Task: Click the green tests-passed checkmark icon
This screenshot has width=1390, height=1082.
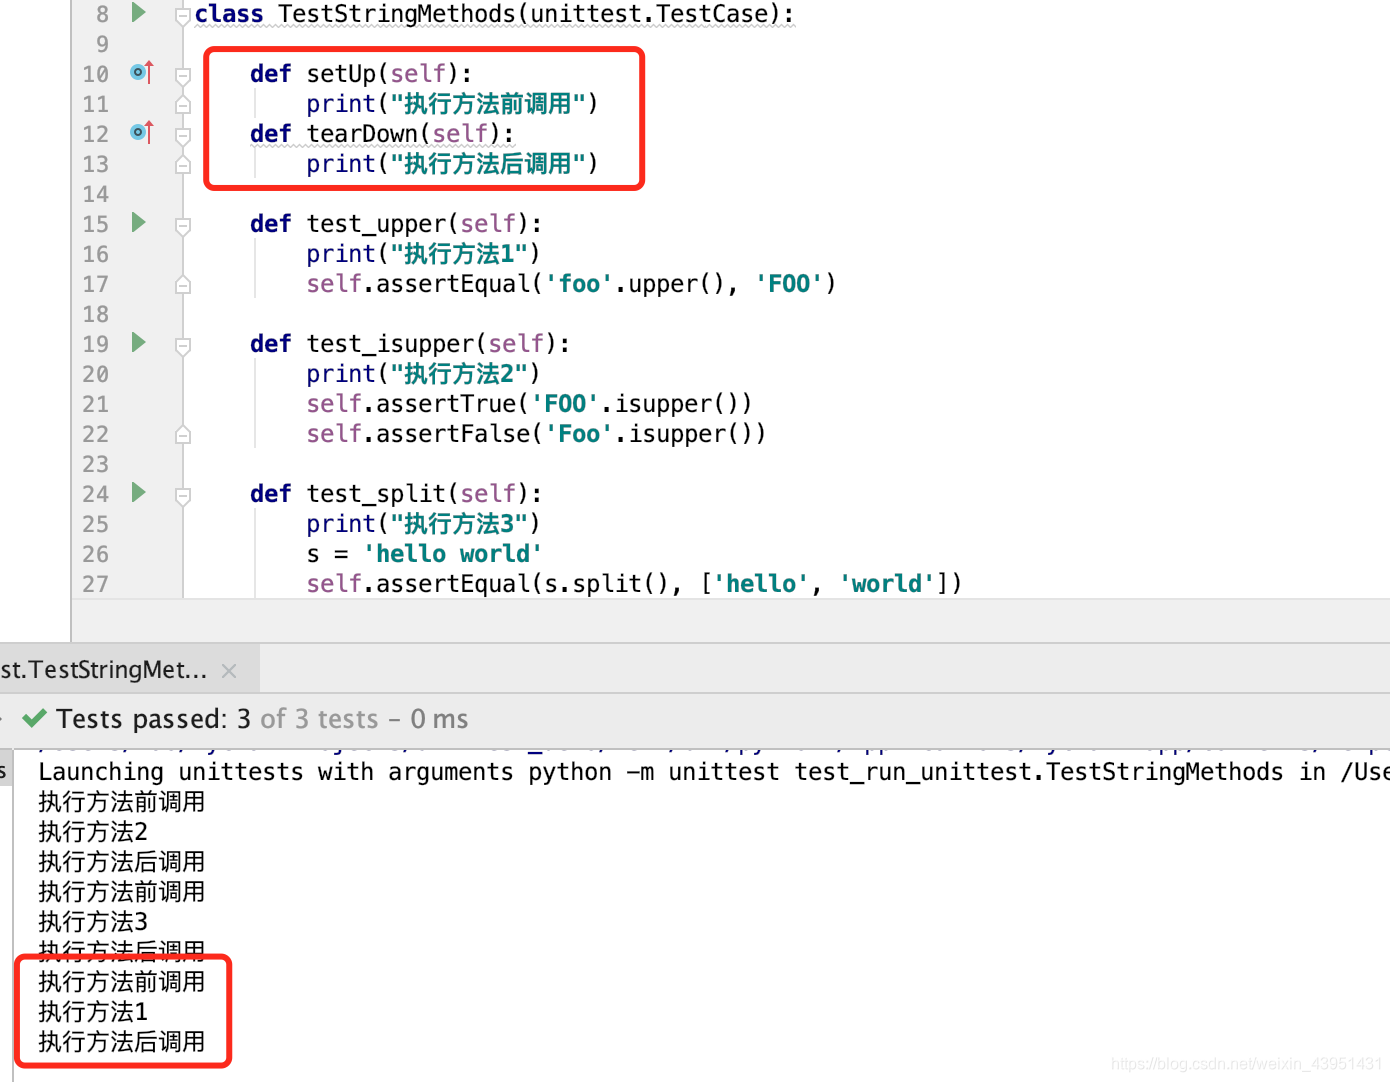Action: [x=35, y=718]
